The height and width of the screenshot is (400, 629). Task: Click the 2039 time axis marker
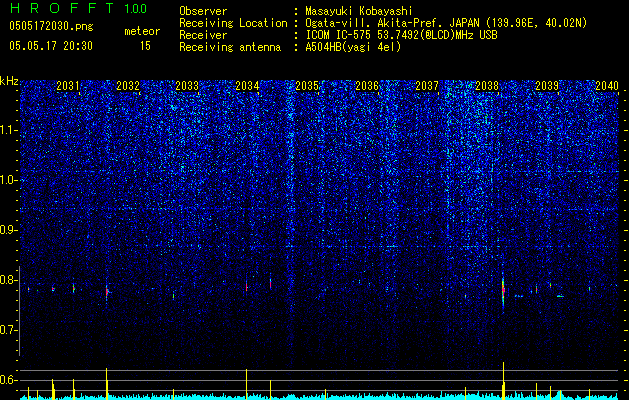(547, 85)
